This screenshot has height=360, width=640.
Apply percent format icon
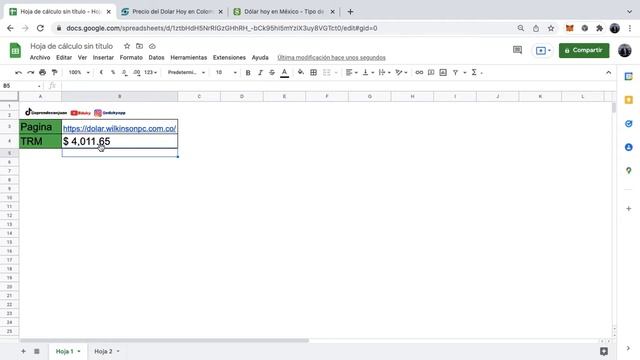click(113, 72)
